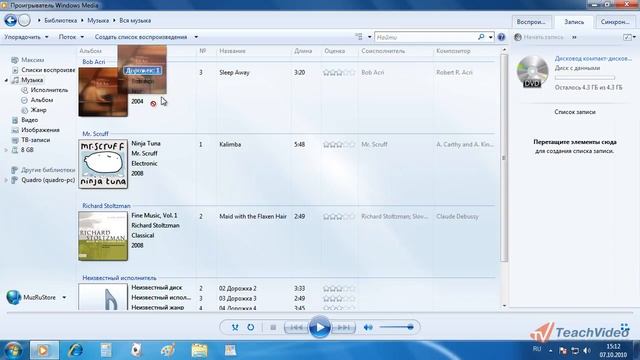Click the search magnifier icon
The image size is (640, 360).
click(481, 37)
